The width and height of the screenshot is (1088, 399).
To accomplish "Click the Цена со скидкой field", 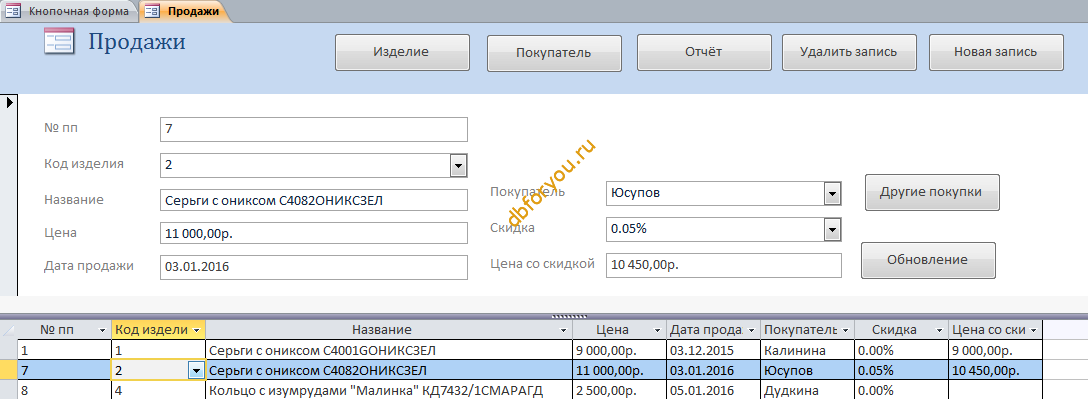I will coord(724,265).
